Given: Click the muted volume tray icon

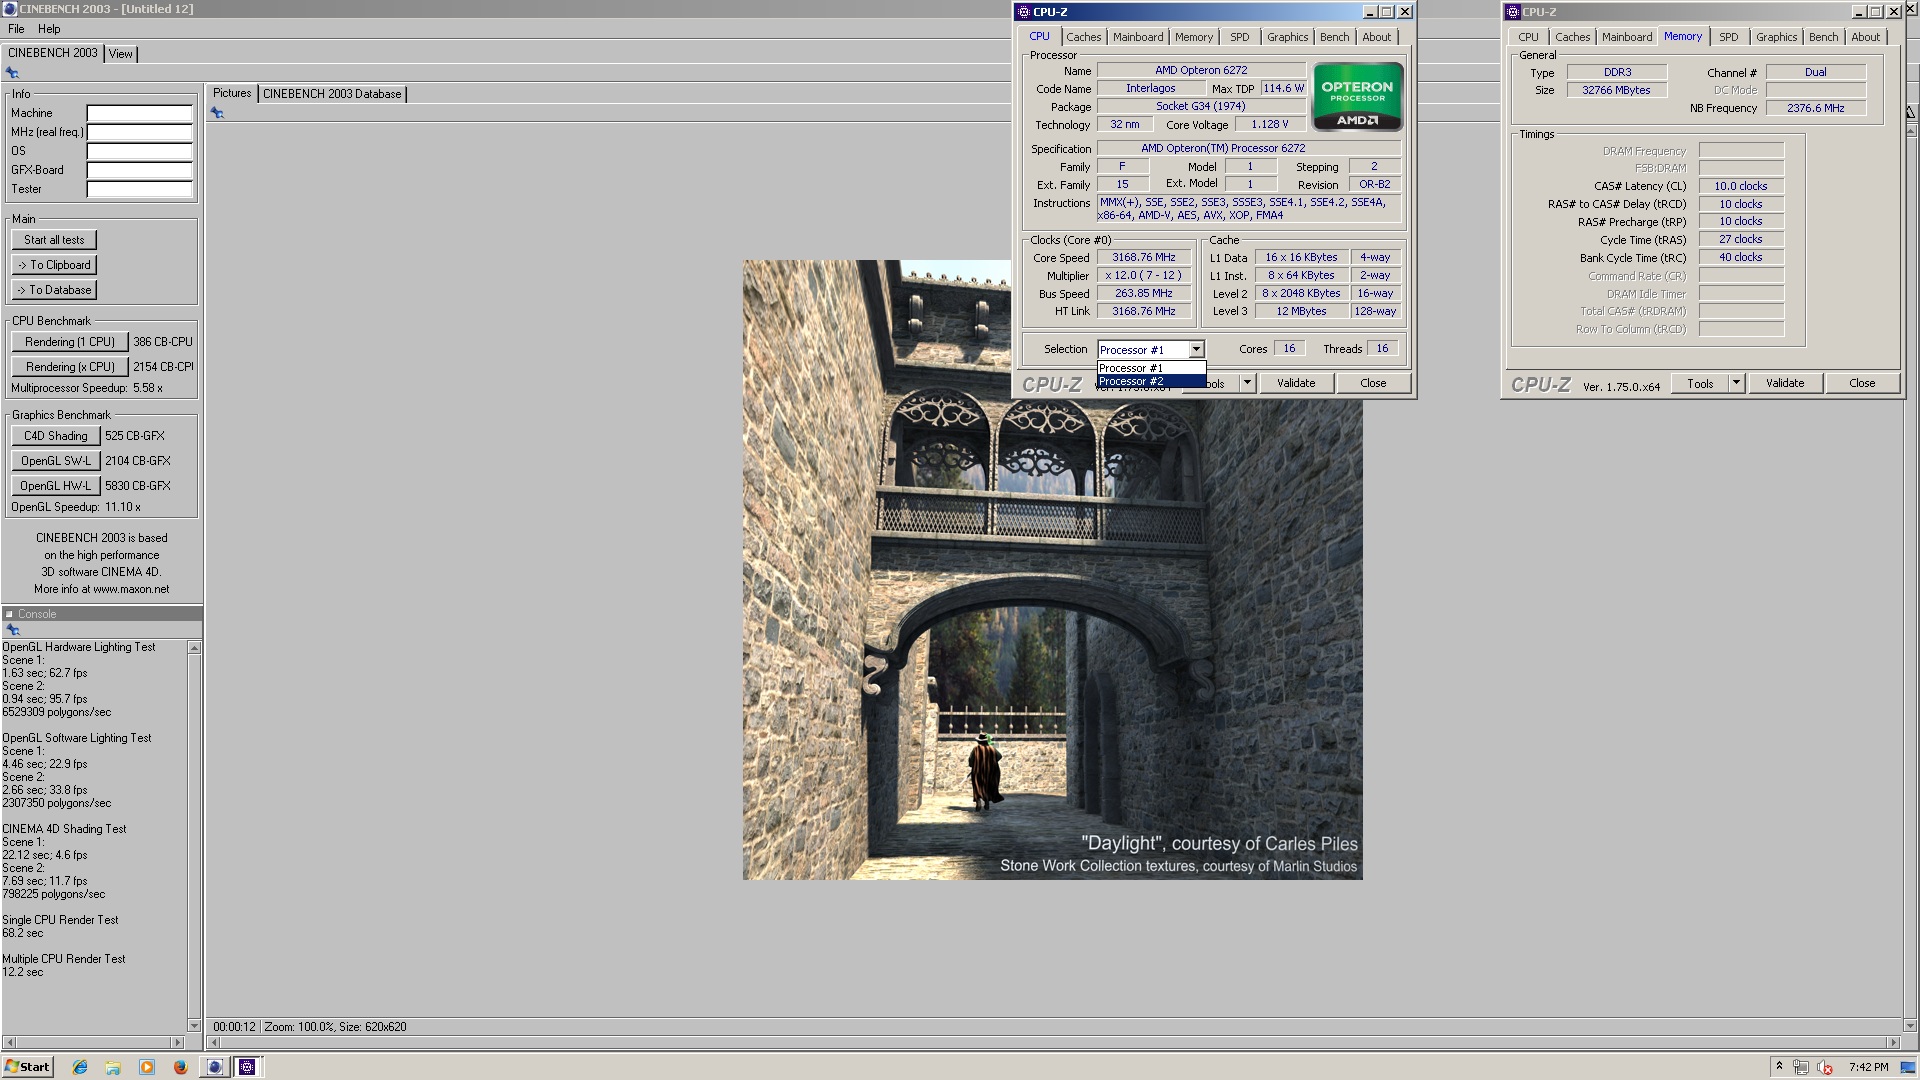Looking at the screenshot, I should 1825,1067.
